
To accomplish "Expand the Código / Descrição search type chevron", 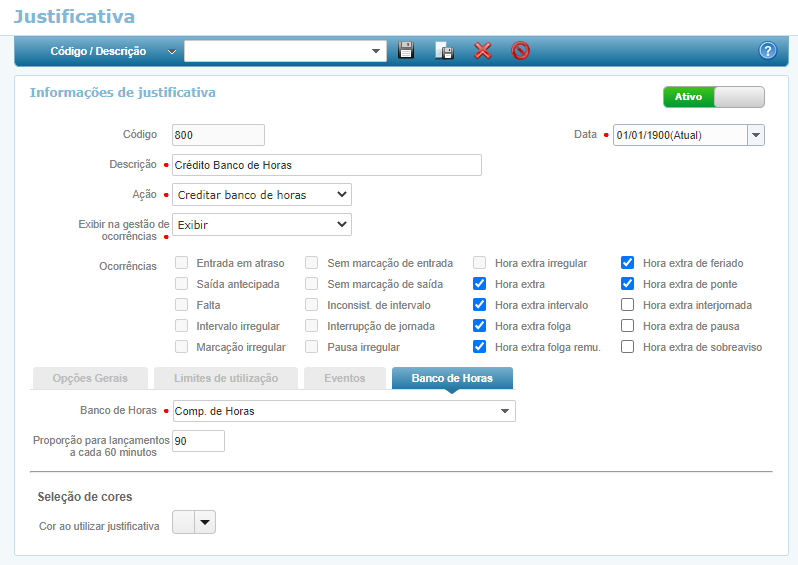I will [172, 51].
